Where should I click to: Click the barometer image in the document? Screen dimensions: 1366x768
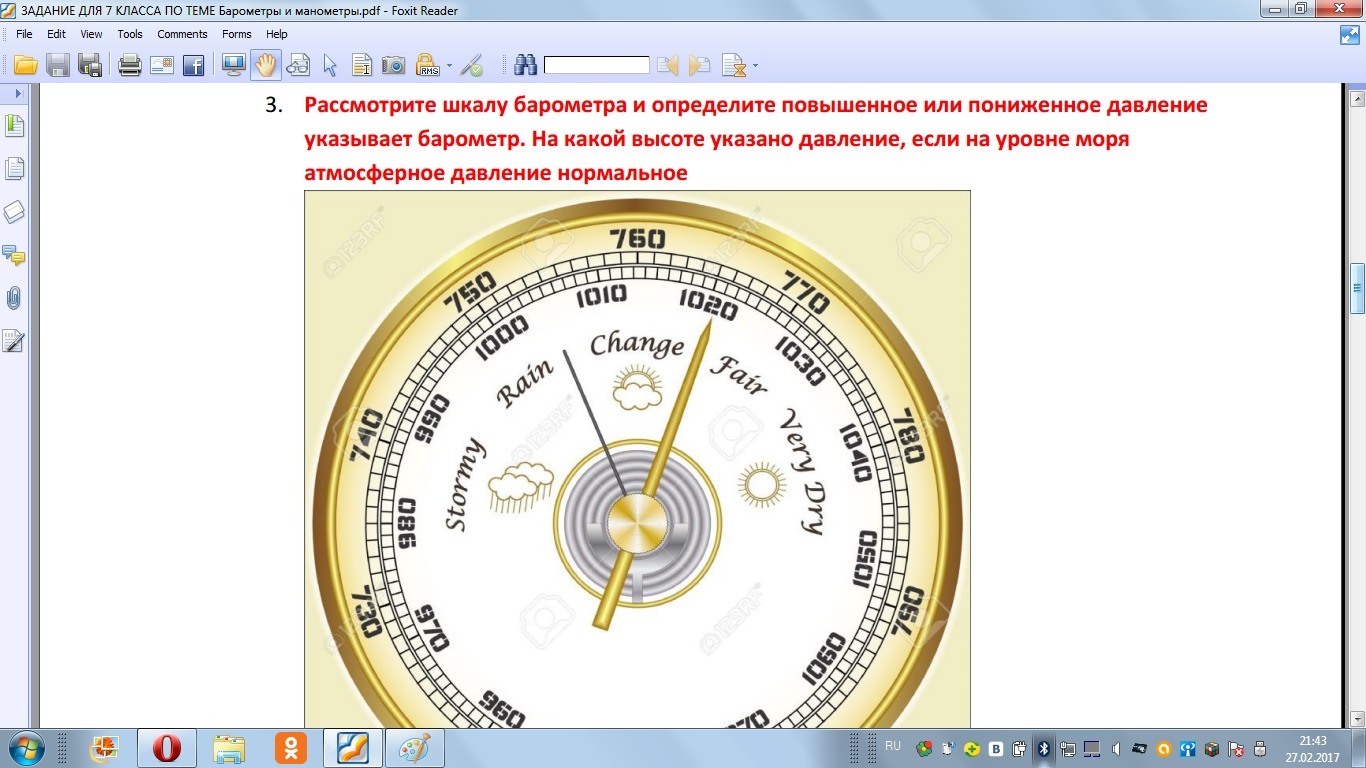click(x=637, y=459)
